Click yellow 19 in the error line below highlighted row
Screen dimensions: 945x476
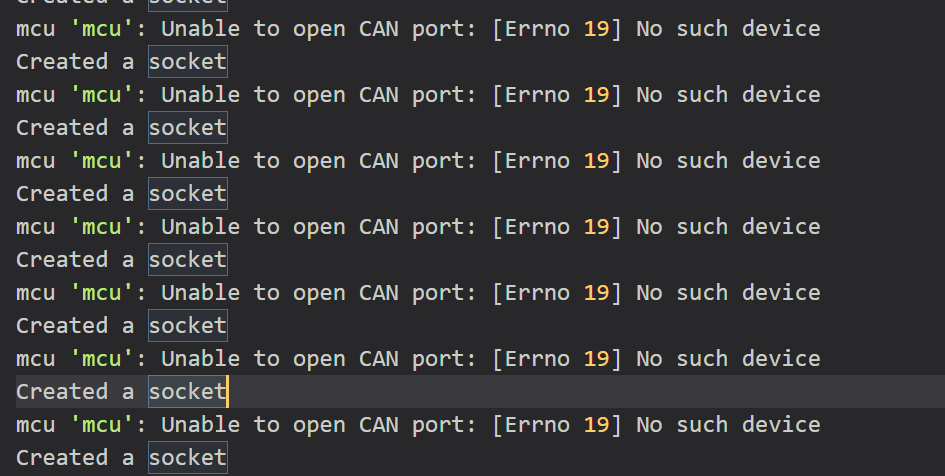(597, 425)
